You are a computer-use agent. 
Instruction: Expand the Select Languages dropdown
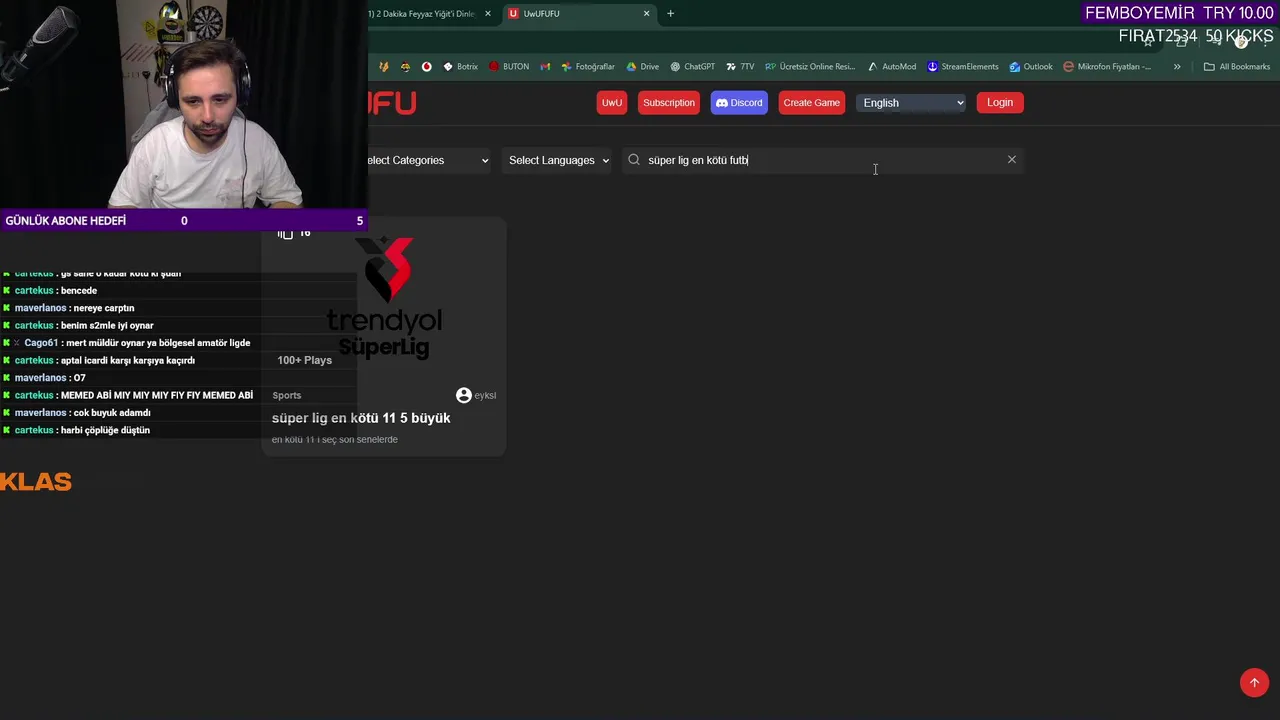pos(558,160)
